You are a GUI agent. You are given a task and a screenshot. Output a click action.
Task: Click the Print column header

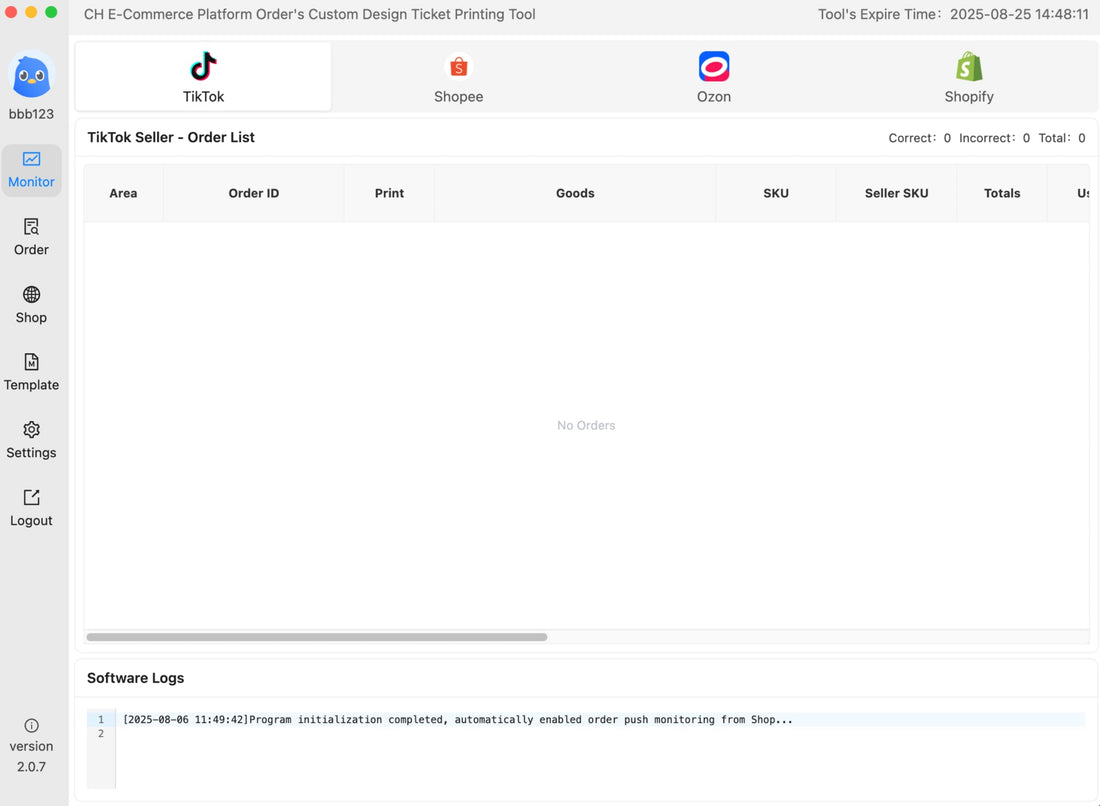pos(389,193)
